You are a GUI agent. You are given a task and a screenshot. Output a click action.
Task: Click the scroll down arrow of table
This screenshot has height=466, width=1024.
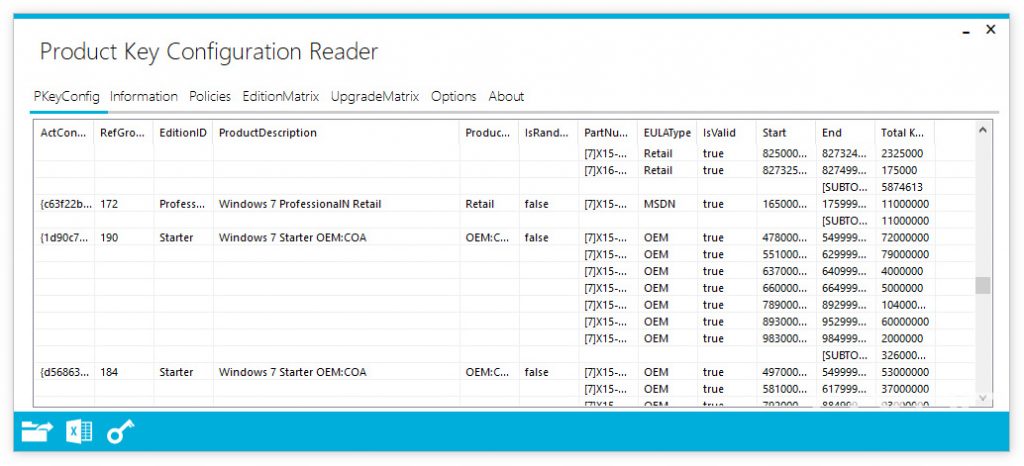[983, 398]
